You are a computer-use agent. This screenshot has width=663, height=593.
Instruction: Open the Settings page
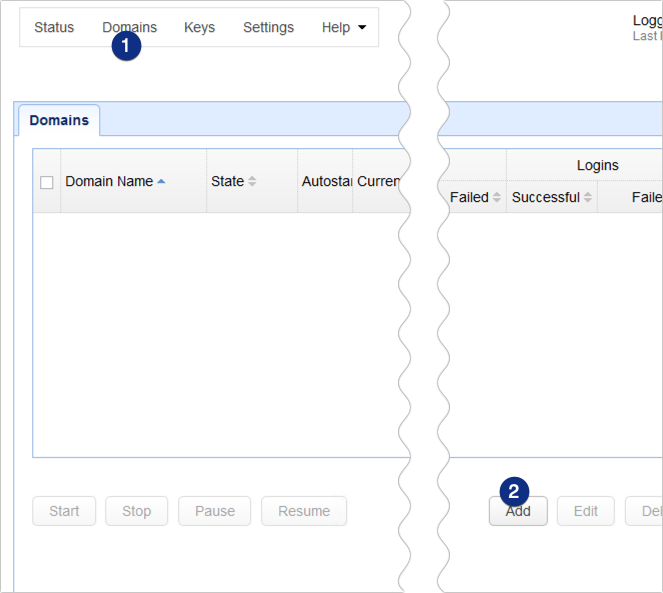268,27
